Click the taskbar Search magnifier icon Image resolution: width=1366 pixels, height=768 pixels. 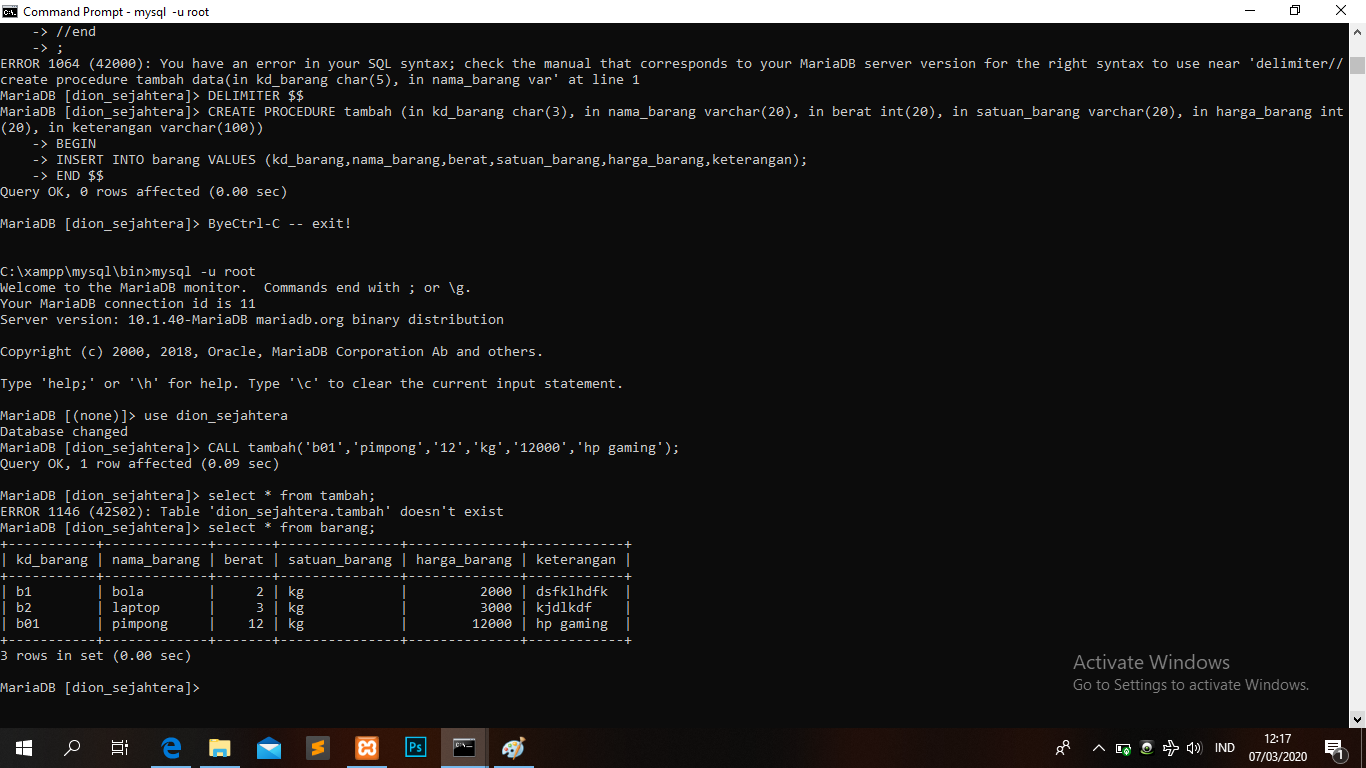tap(72, 747)
